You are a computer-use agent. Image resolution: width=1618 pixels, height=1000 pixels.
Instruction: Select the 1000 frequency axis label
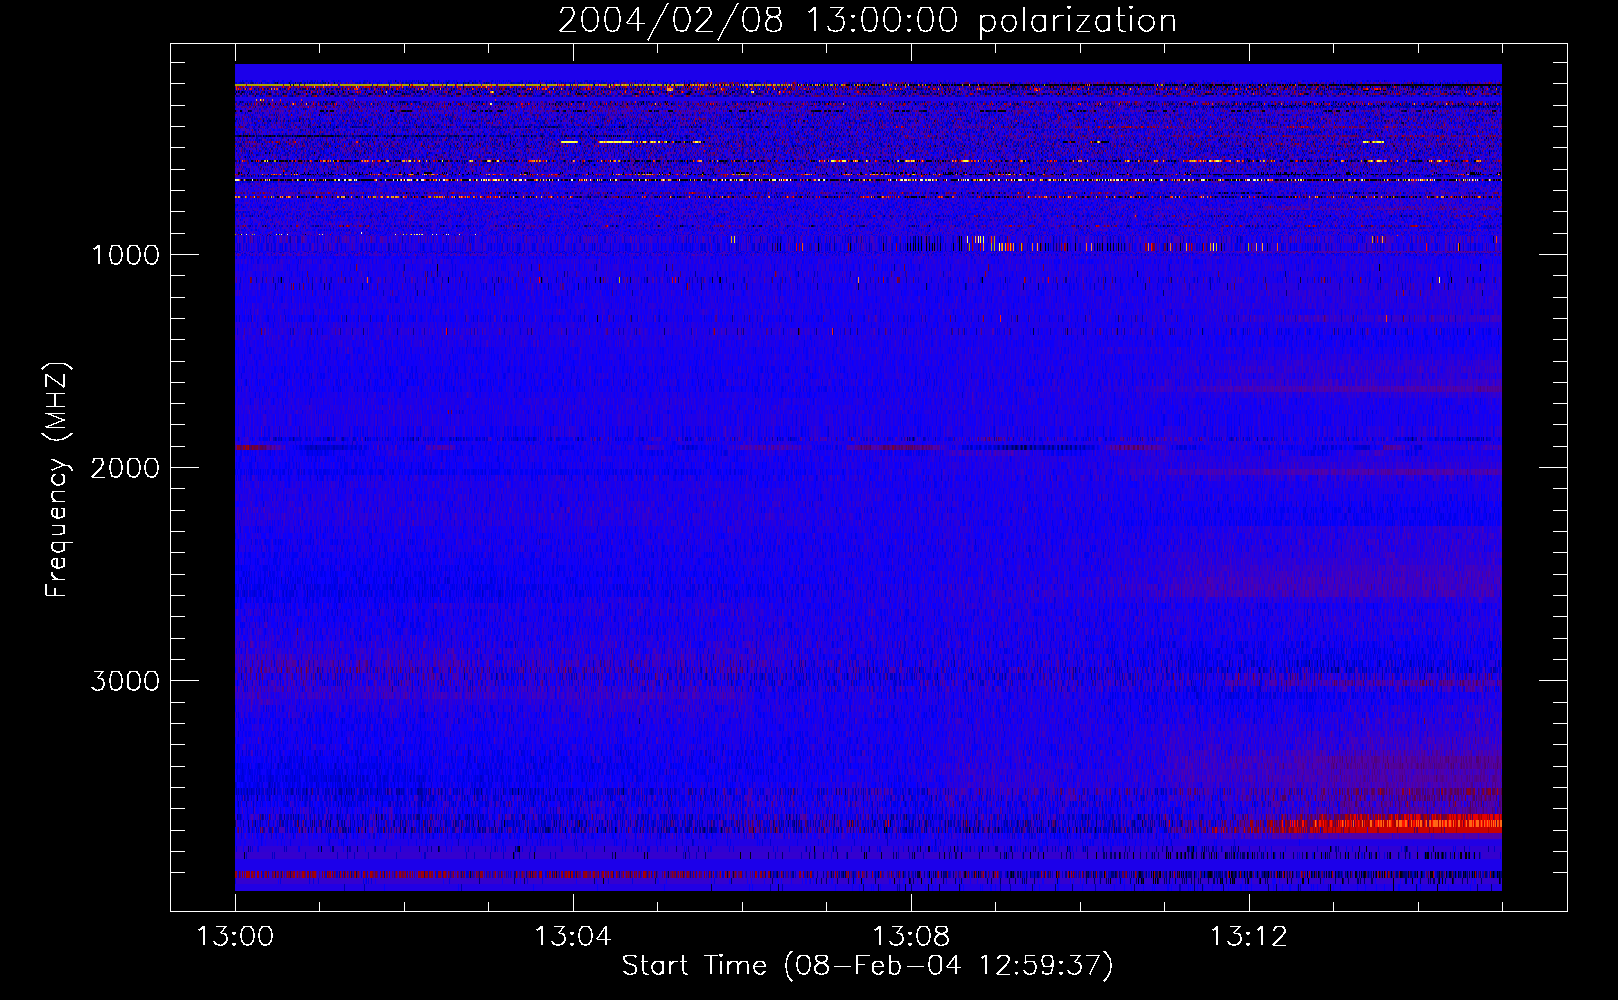tap(125, 255)
